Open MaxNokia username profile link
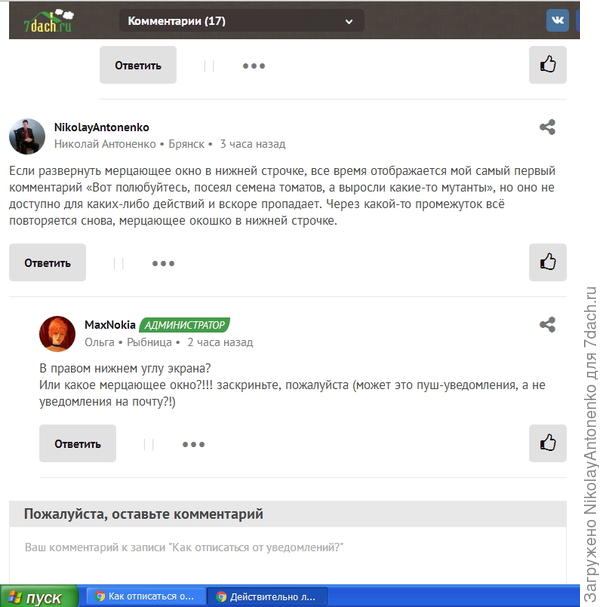 [110, 324]
